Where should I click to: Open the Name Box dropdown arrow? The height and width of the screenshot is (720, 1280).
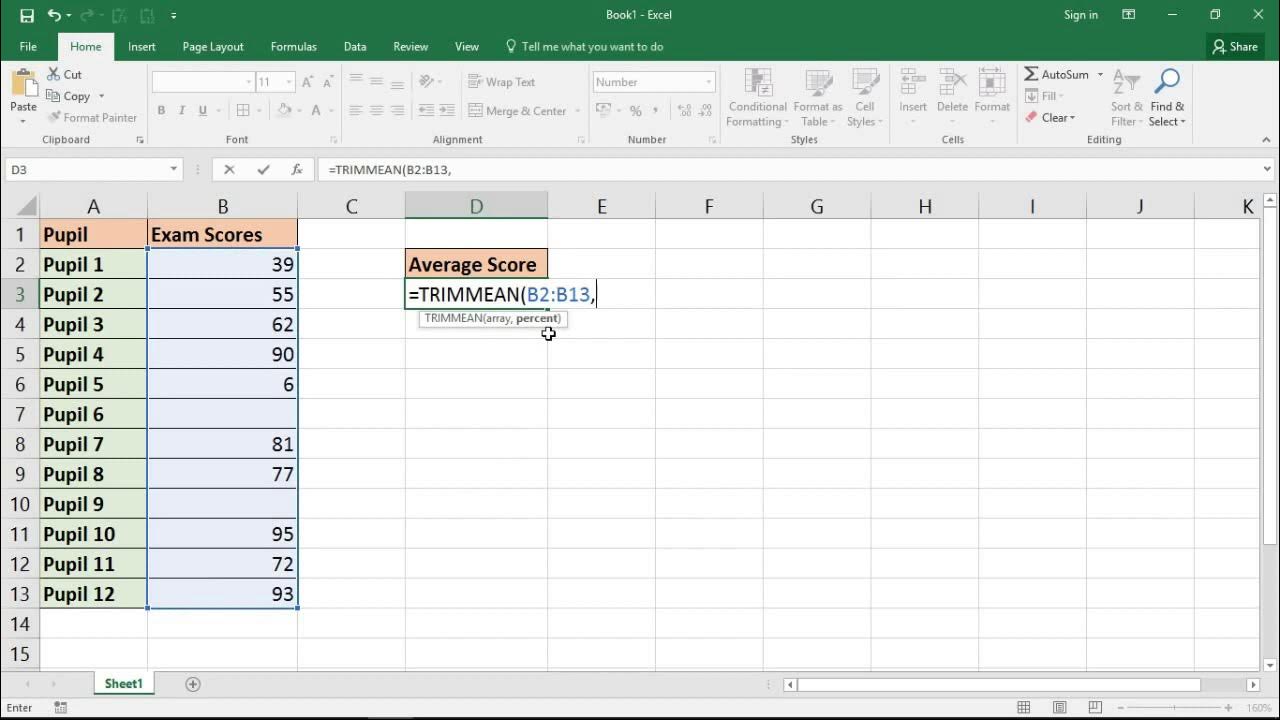click(173, 170)
